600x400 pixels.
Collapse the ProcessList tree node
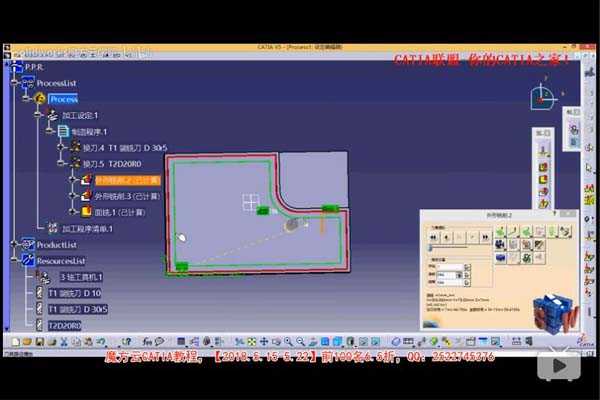[15, 83]
